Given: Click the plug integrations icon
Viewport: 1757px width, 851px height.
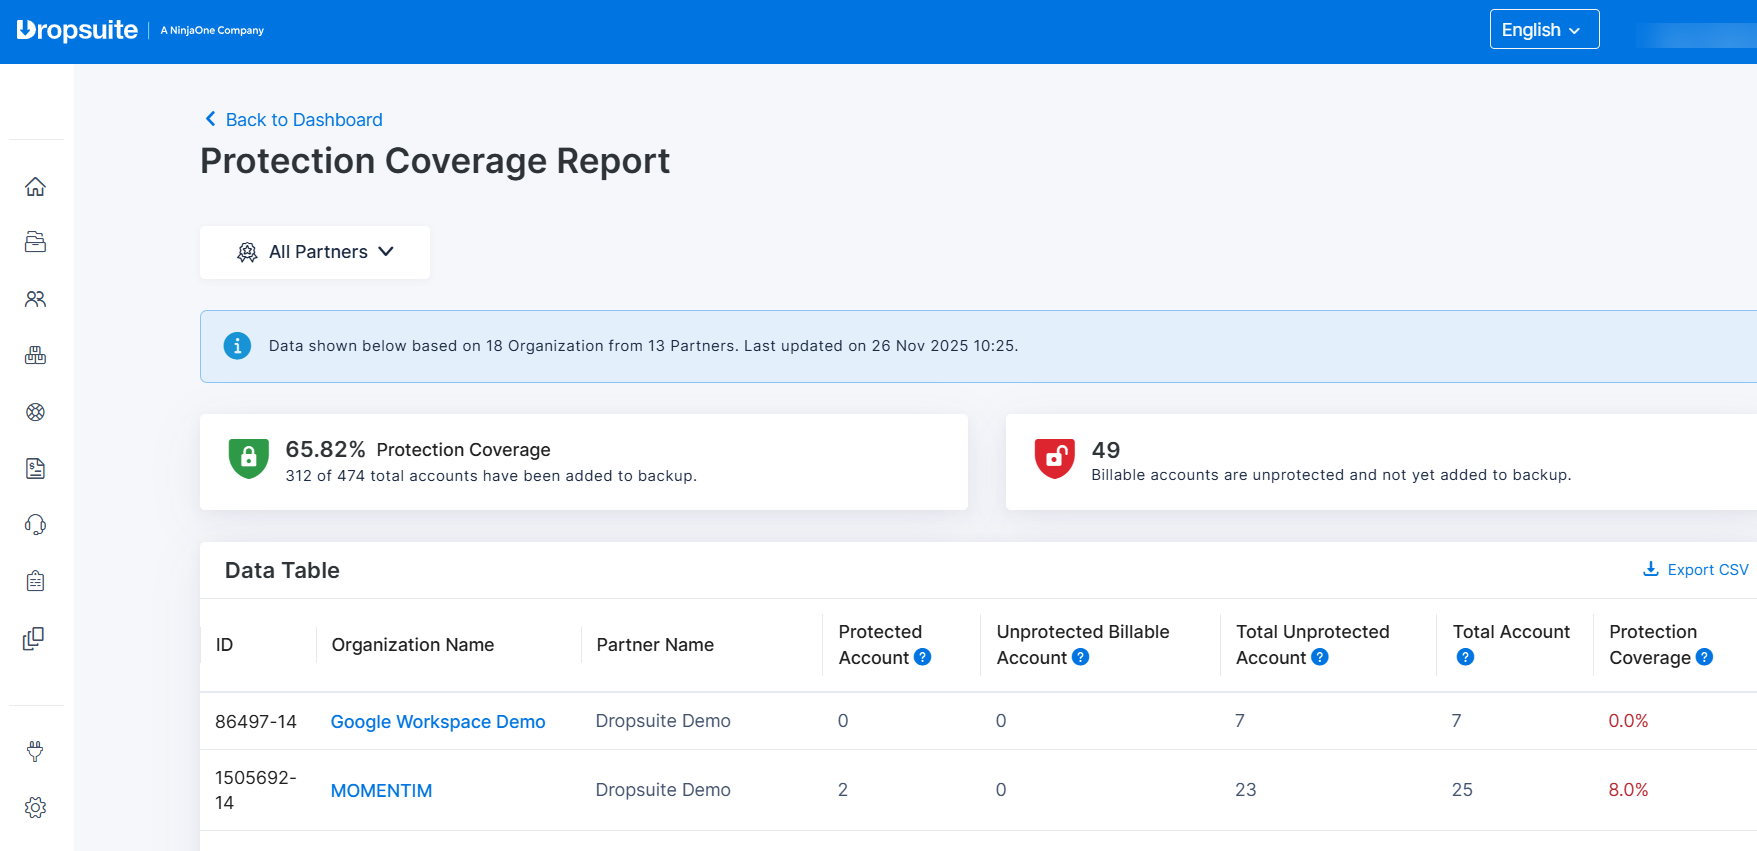Looking at the screenshot, I should pos(35,751).
